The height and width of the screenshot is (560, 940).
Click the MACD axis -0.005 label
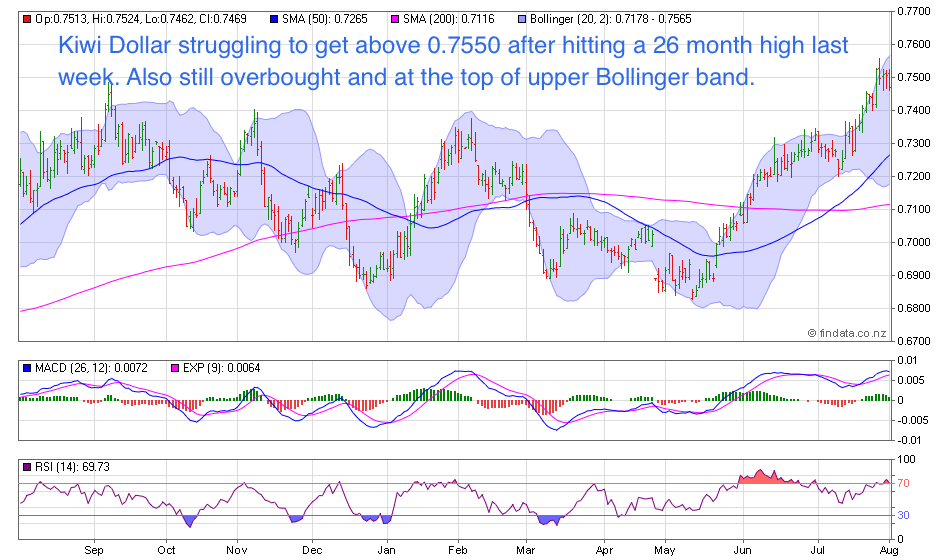(x=911, y=420)
